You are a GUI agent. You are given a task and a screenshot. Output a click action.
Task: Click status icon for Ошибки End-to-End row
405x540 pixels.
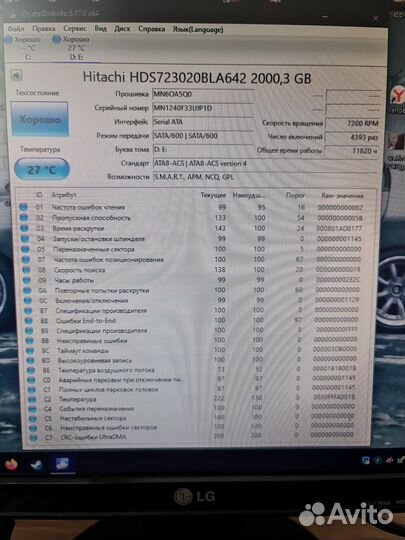[x=29, y=321]
